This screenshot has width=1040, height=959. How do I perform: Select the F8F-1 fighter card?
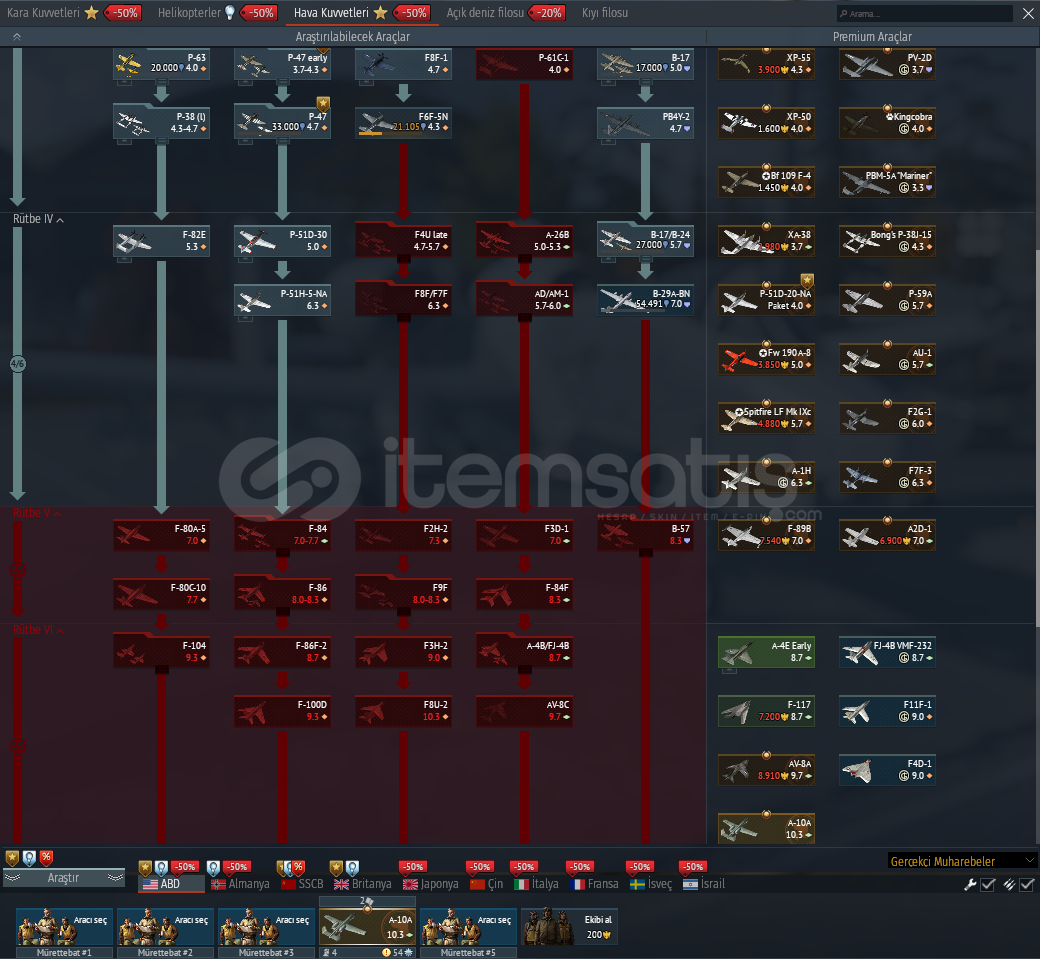[403, 64]
